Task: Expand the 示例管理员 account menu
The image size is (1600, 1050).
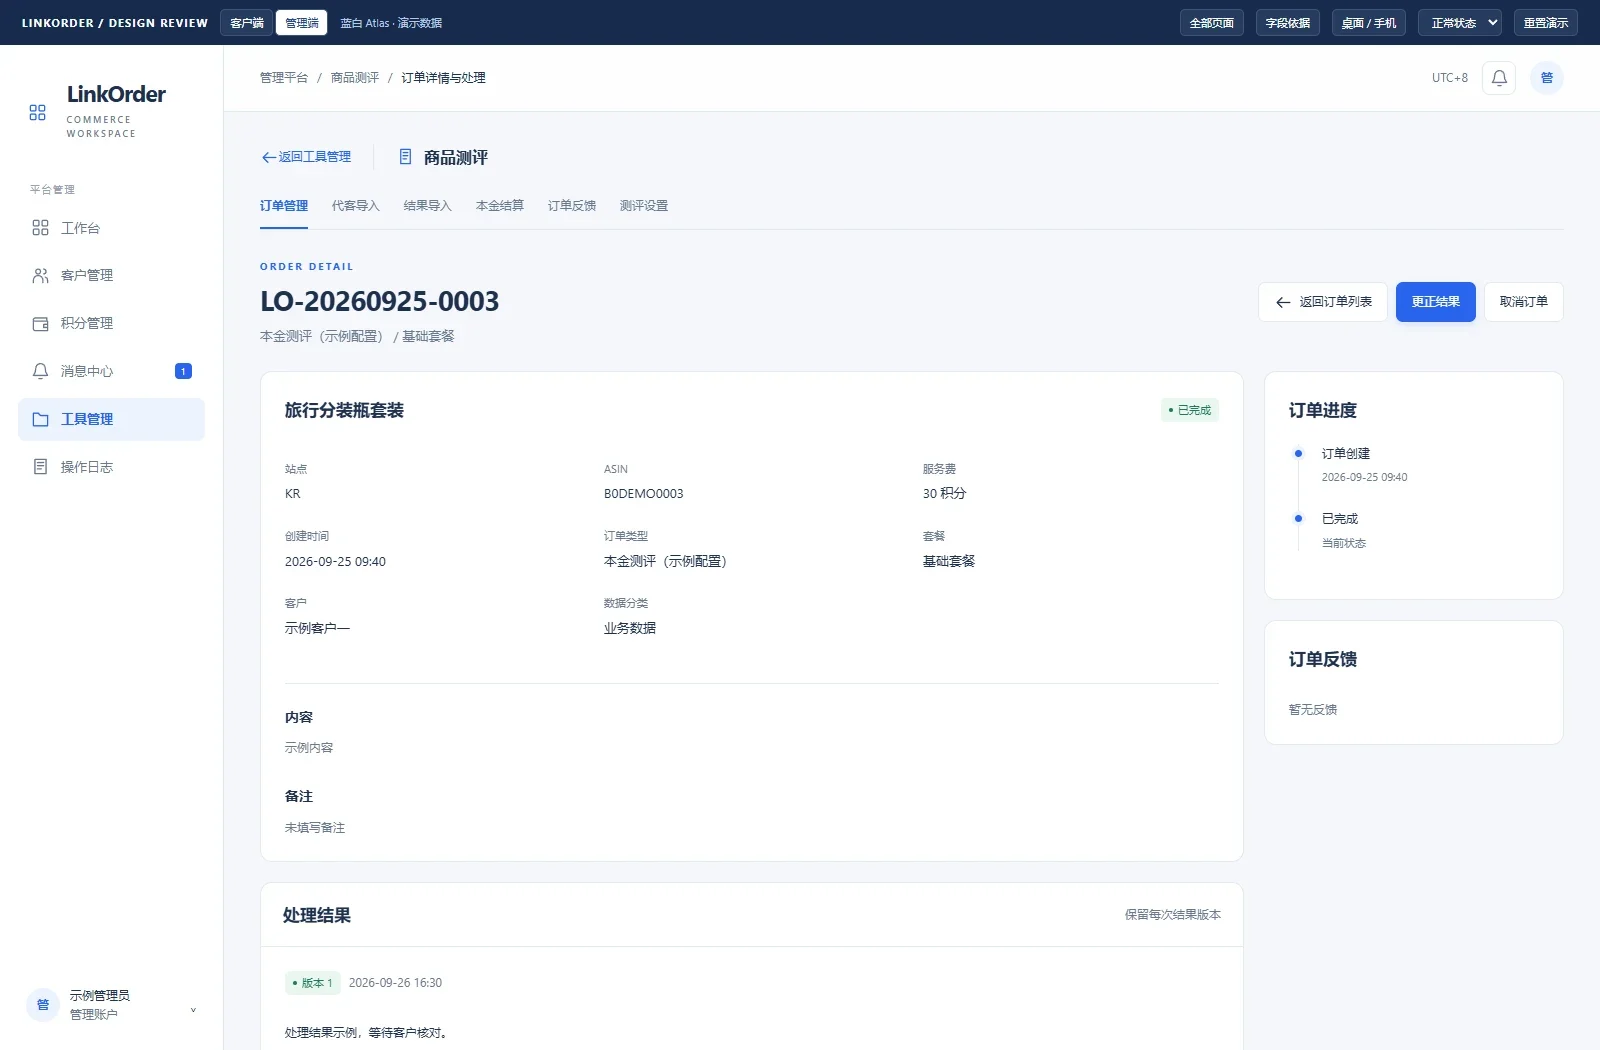Action: 193,1010
